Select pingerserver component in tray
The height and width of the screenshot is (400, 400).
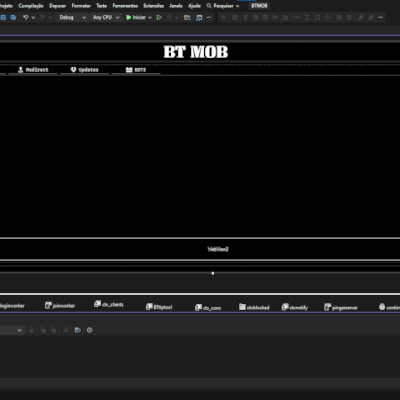(x=341, y=307)
